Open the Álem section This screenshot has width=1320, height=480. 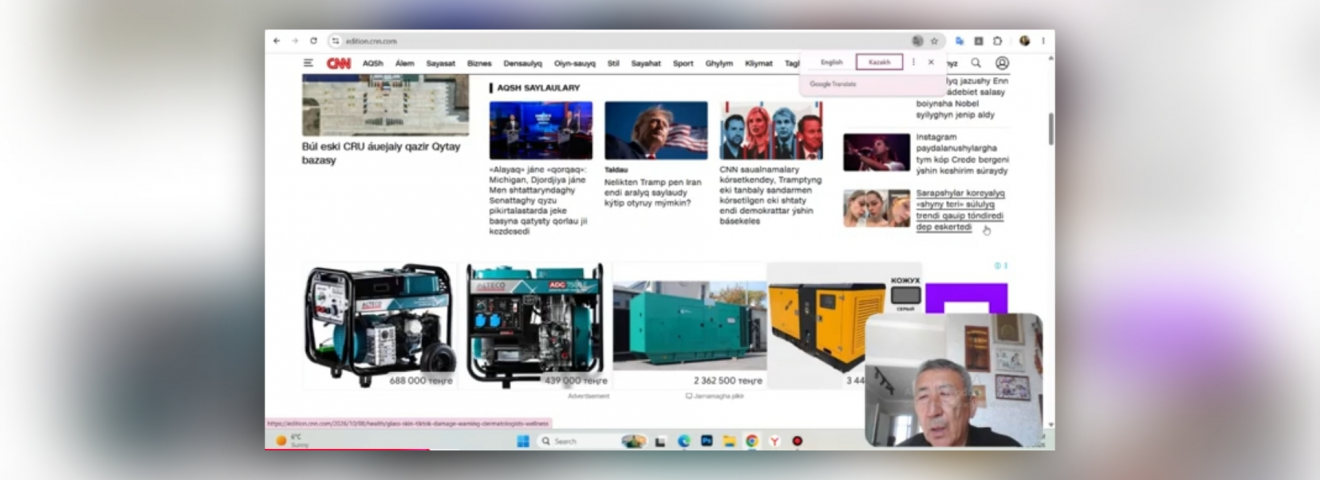(x=405, y=63)
